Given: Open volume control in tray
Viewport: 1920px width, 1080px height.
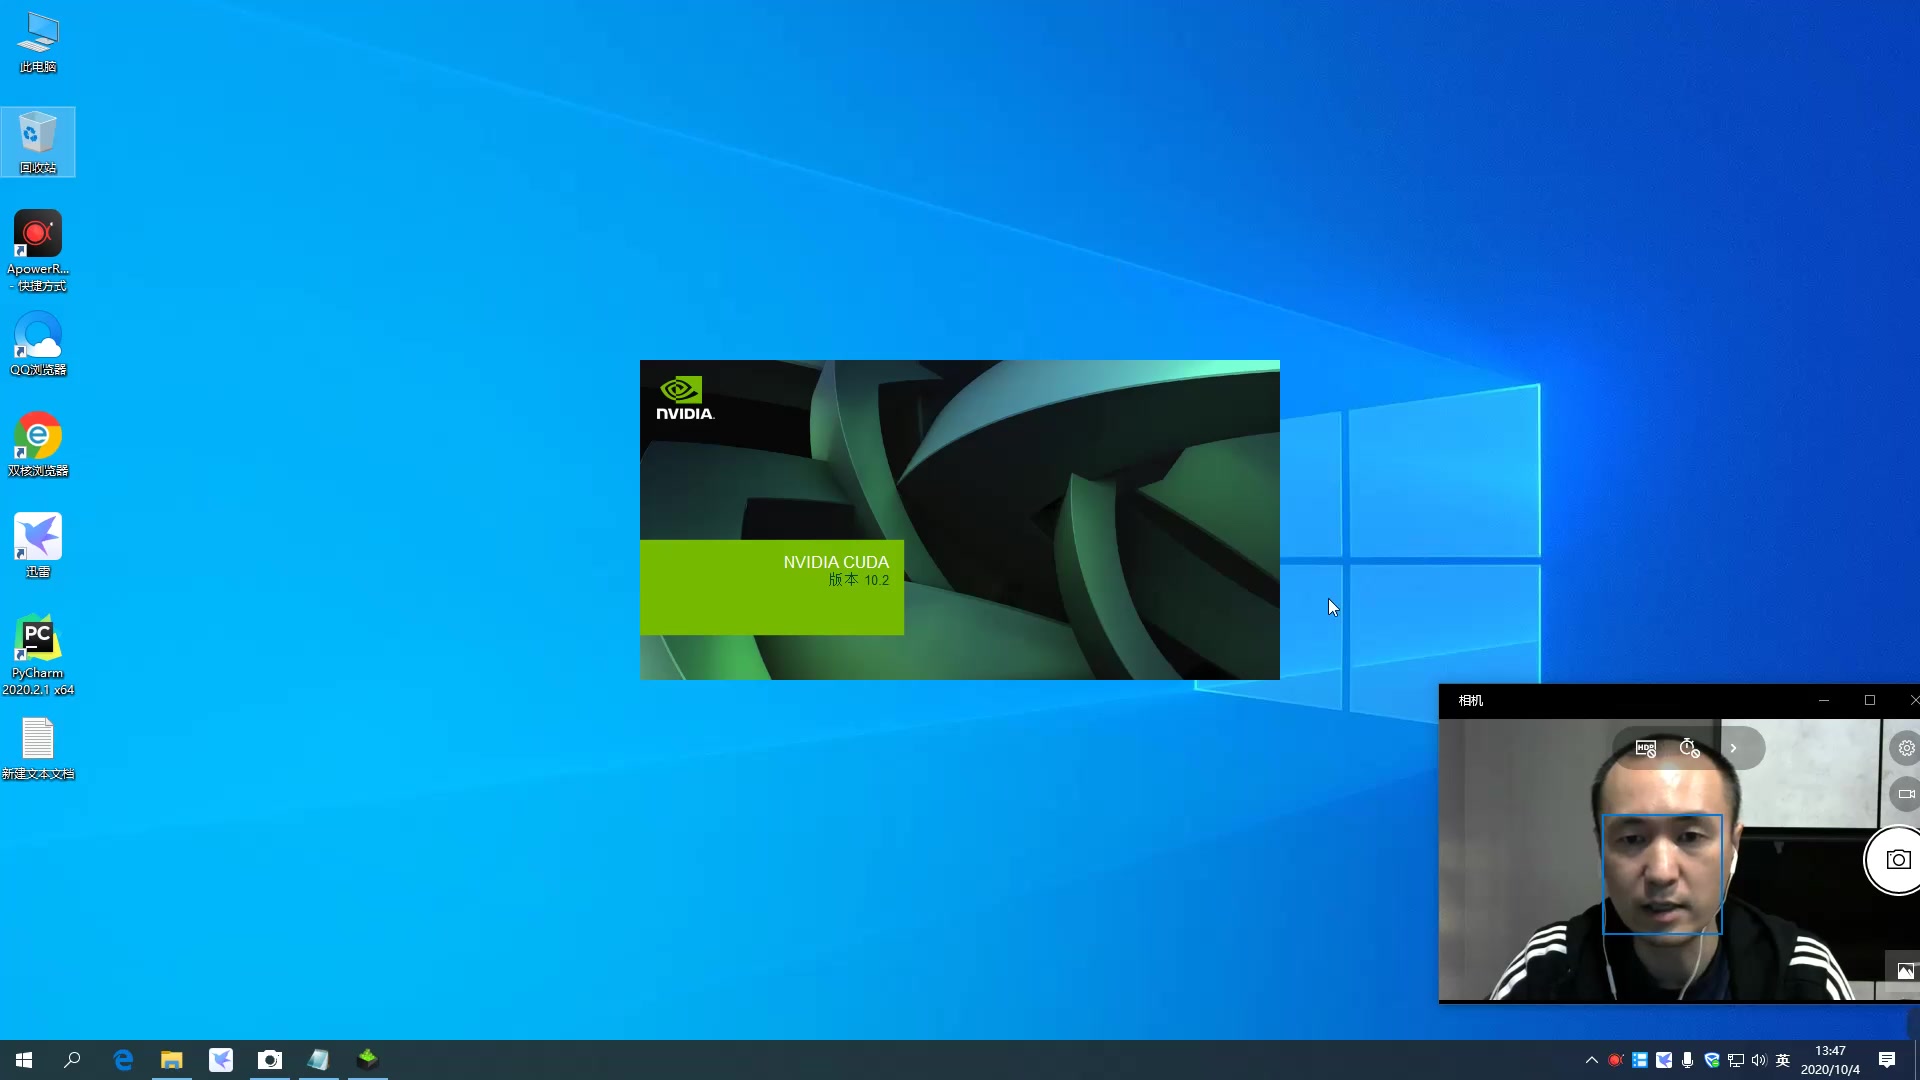Looking at the screenshot, I should 1759,1060.
